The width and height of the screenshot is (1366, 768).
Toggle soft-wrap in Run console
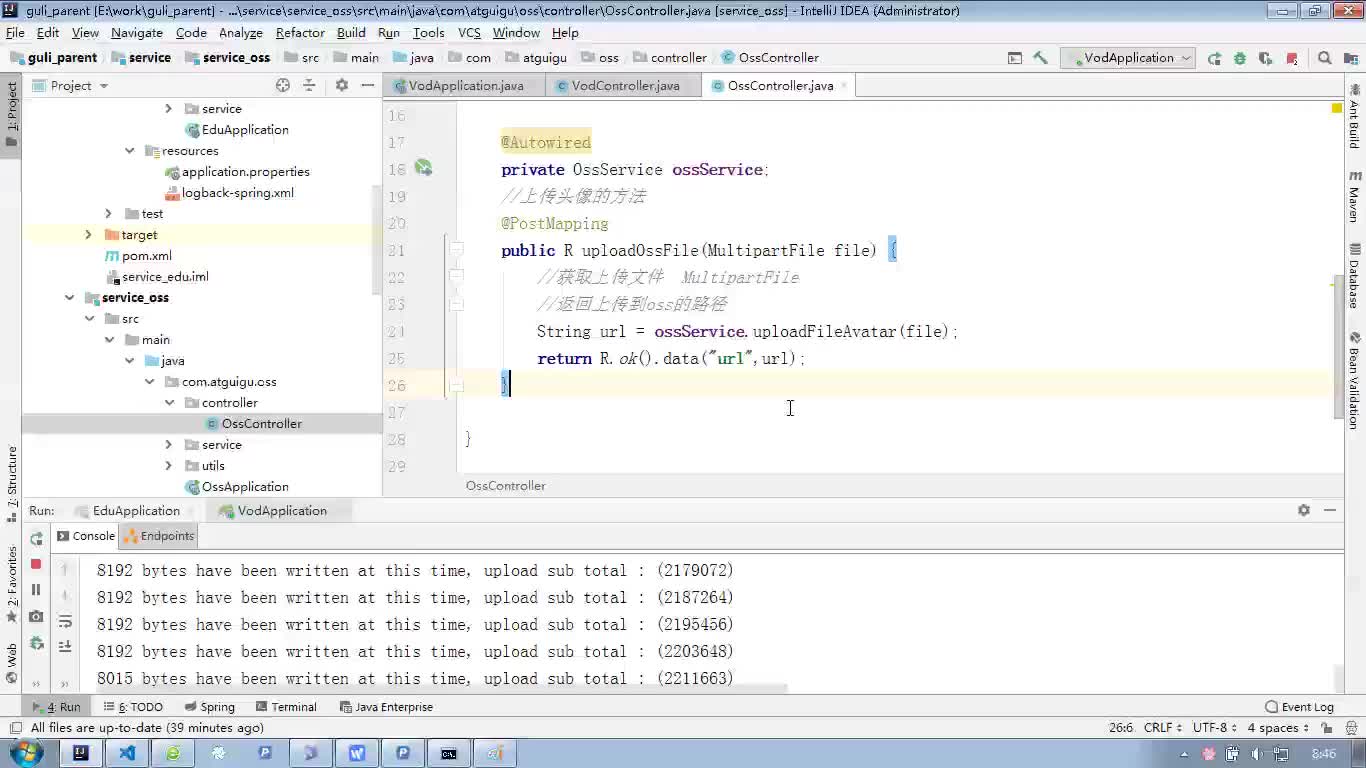pos(65,622)
